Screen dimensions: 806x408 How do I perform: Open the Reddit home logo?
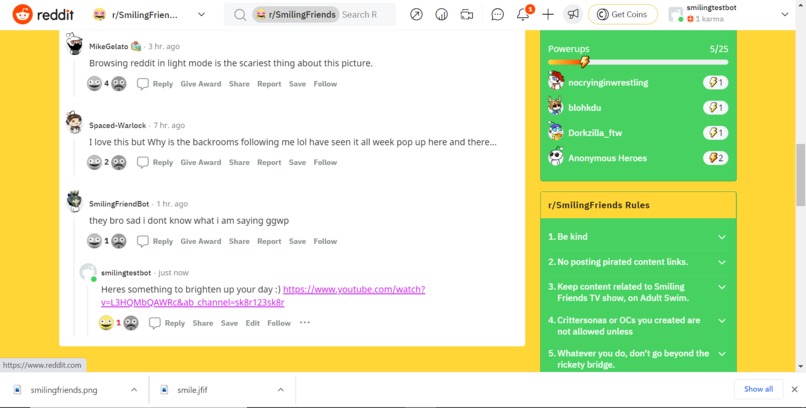pos(43,14)
